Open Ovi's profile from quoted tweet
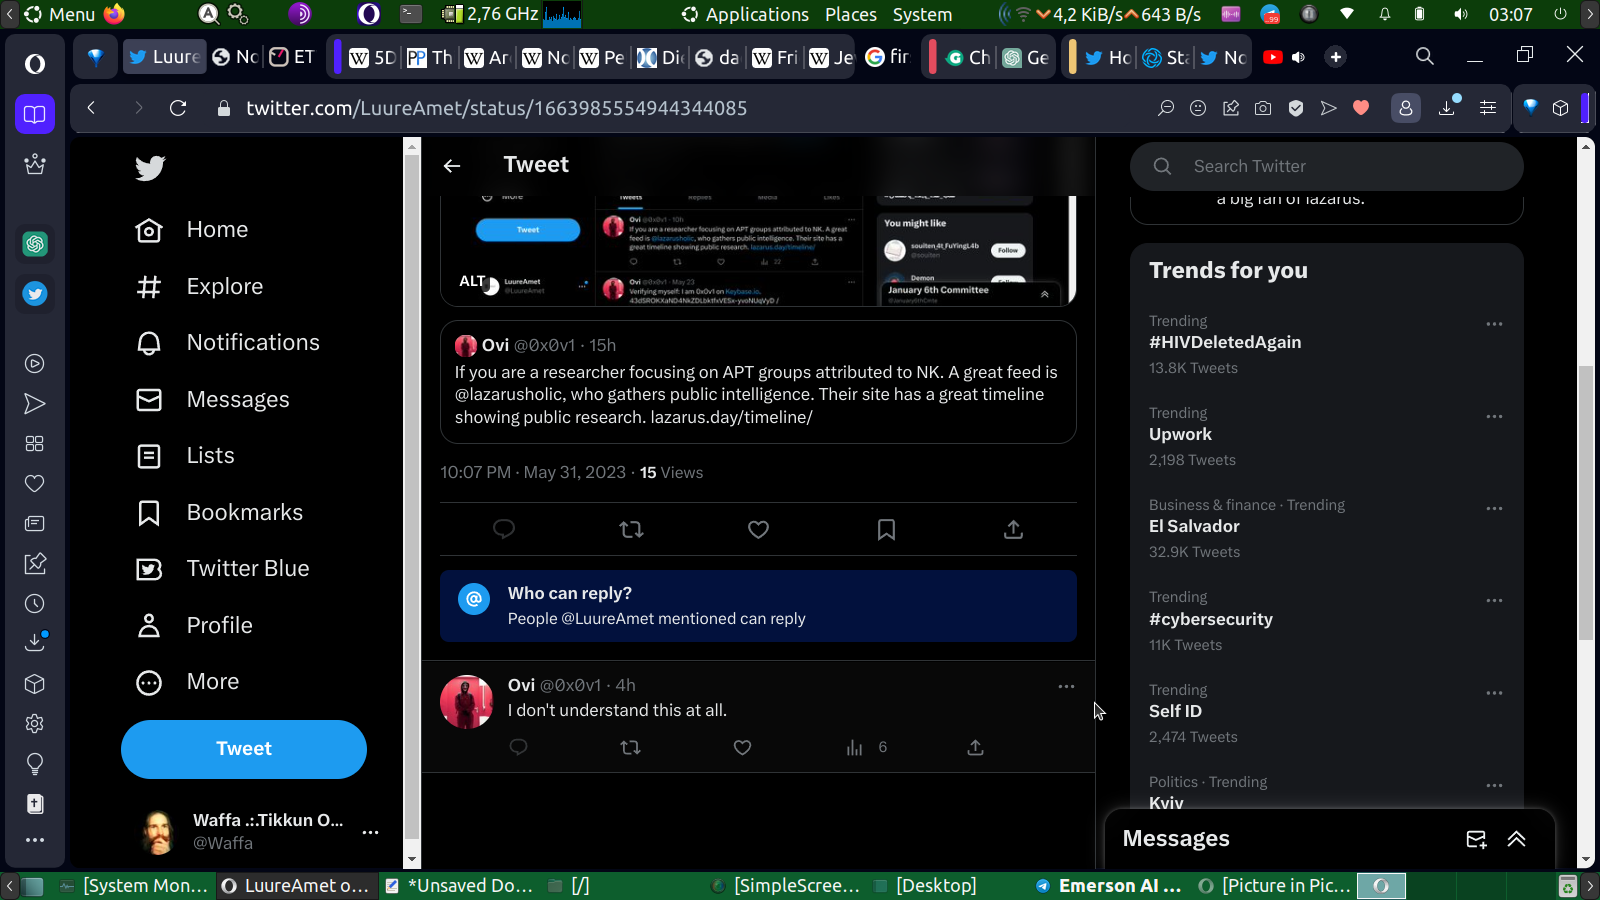 click(495, 345)
